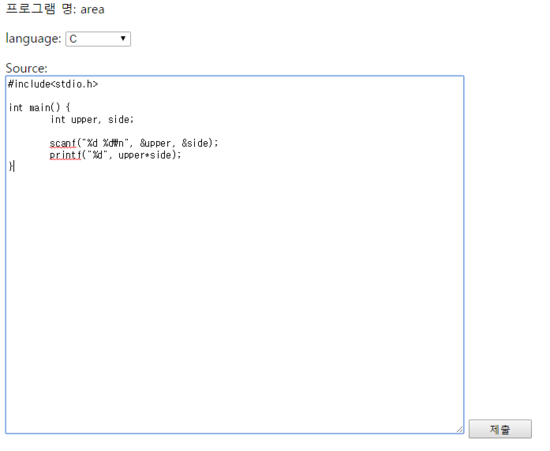Open the language dropdown set to C
The image size is (550, 451).
pos(98,39)
